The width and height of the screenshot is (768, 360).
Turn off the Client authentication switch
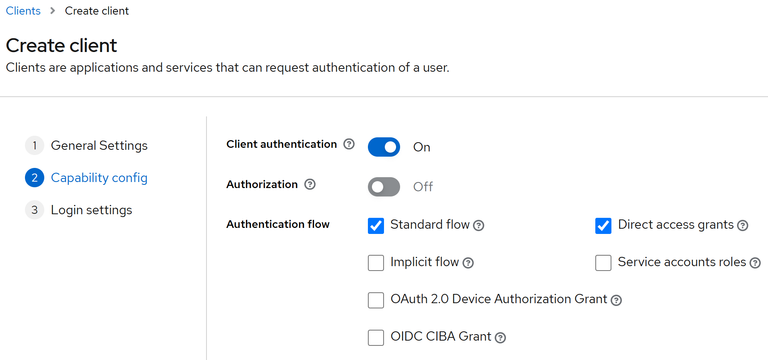pyautogui.click(x=384, y=147)
